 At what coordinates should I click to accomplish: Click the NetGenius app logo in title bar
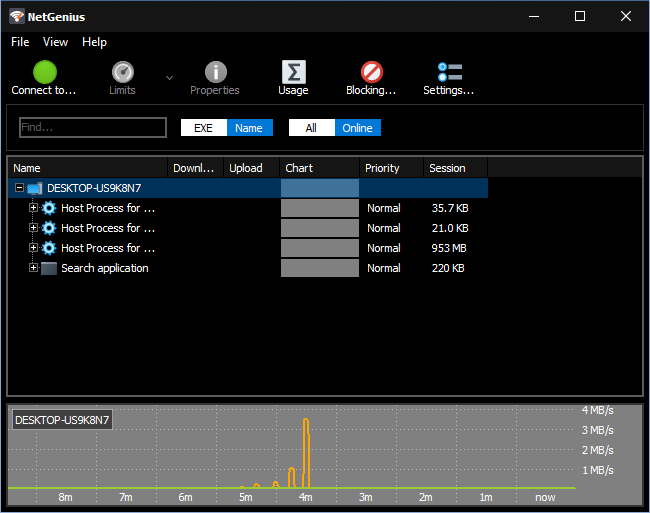click(17, 17)
